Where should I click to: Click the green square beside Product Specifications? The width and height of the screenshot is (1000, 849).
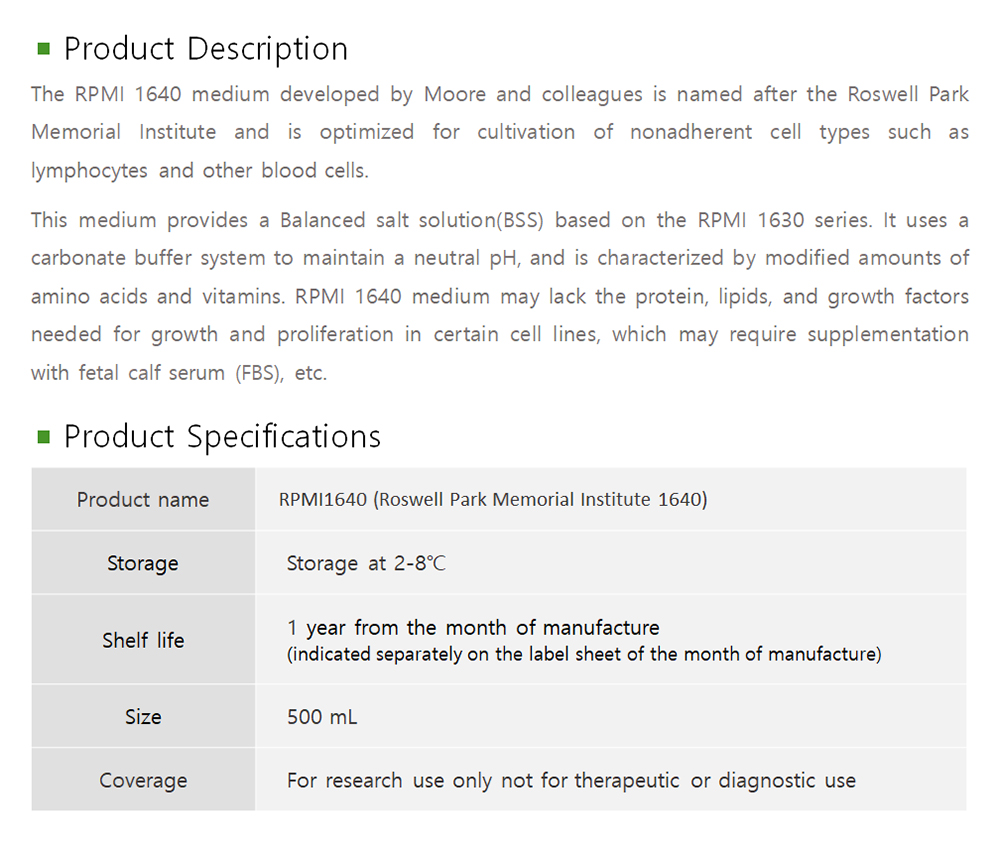pos(43,436)
